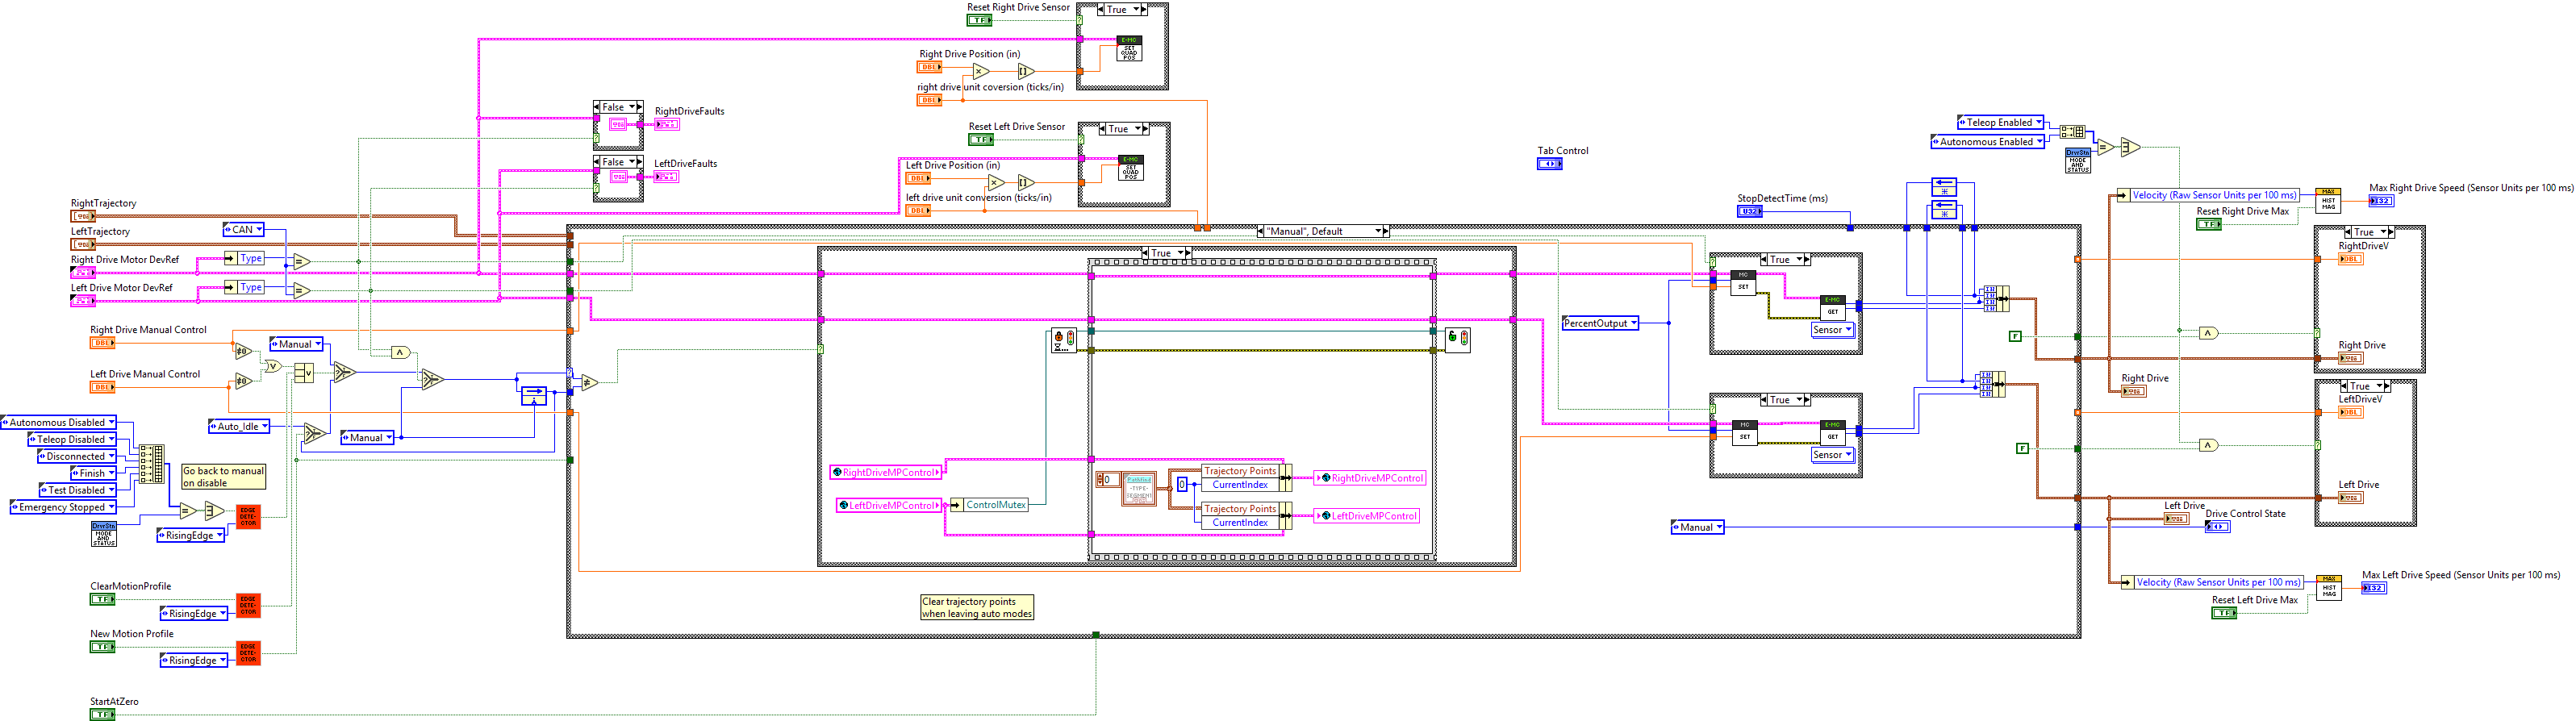Select HIST MAG VI for Max Right Drive Speed
Screen dimensions: 2576x721
pos(2329,200)
